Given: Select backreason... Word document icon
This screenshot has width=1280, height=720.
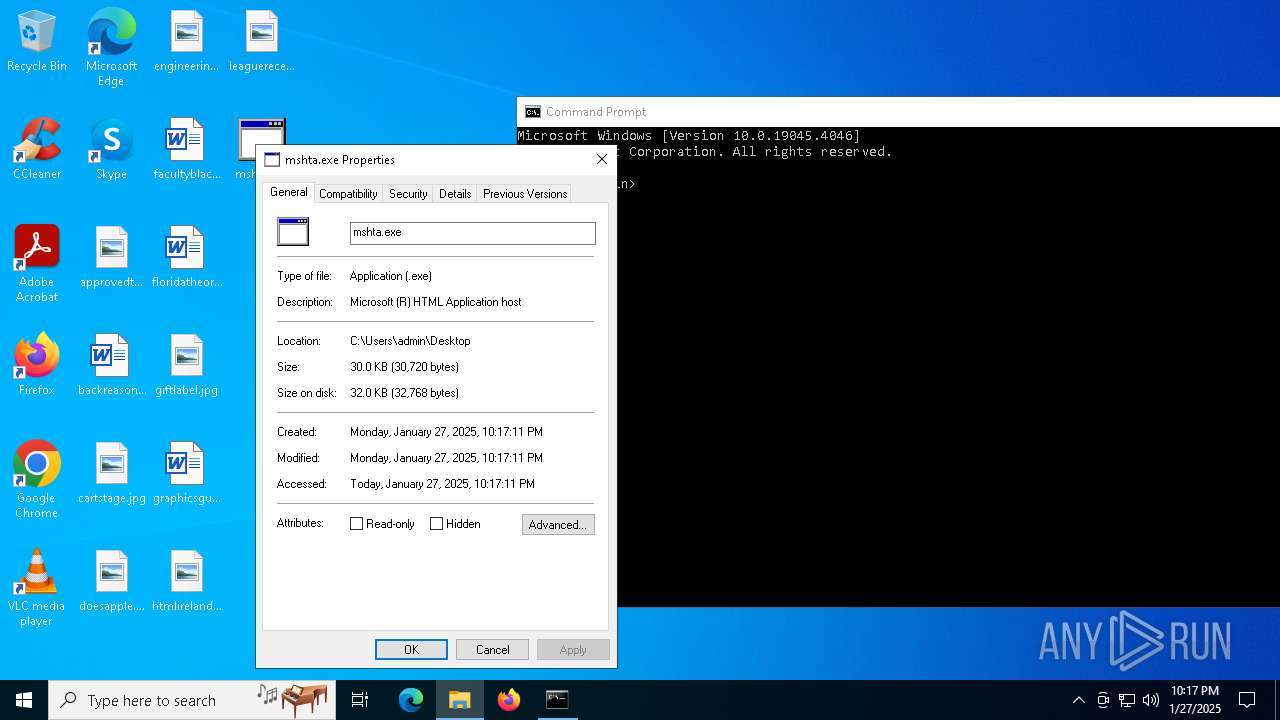Looking at the screenshot, I should [111, 365].
